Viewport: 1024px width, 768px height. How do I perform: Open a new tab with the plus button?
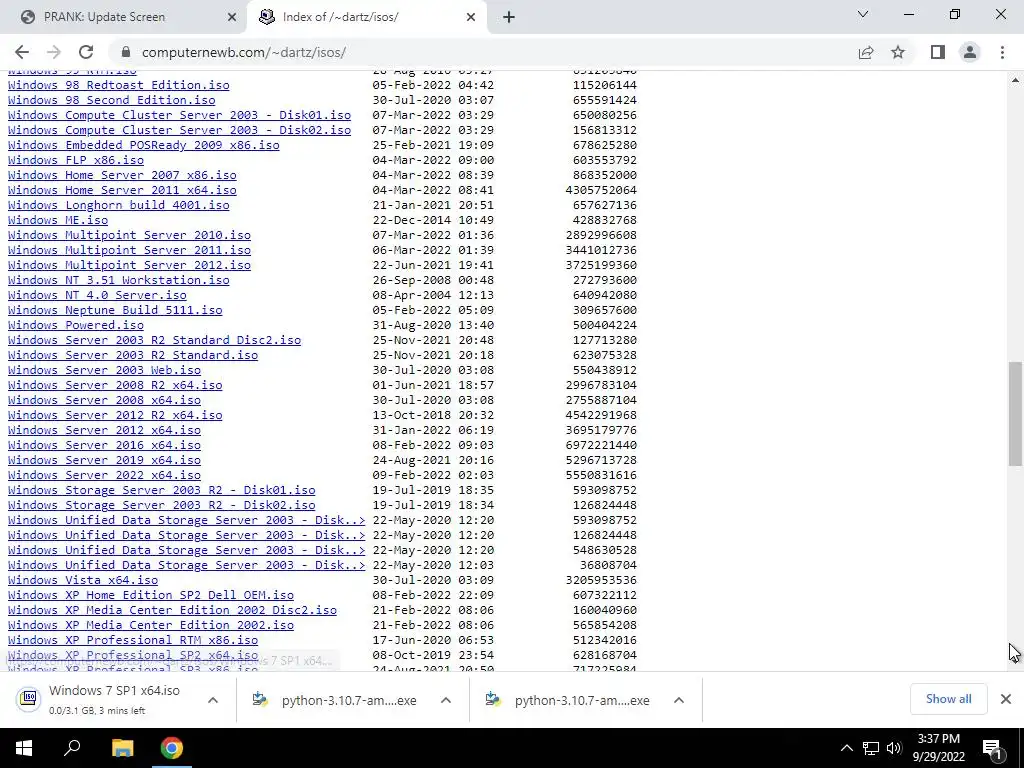[509, 17]
